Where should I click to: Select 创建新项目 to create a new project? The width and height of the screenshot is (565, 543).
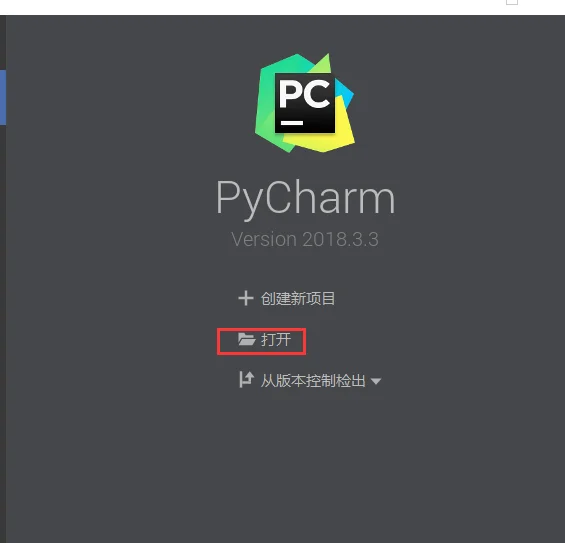point(298,298)
